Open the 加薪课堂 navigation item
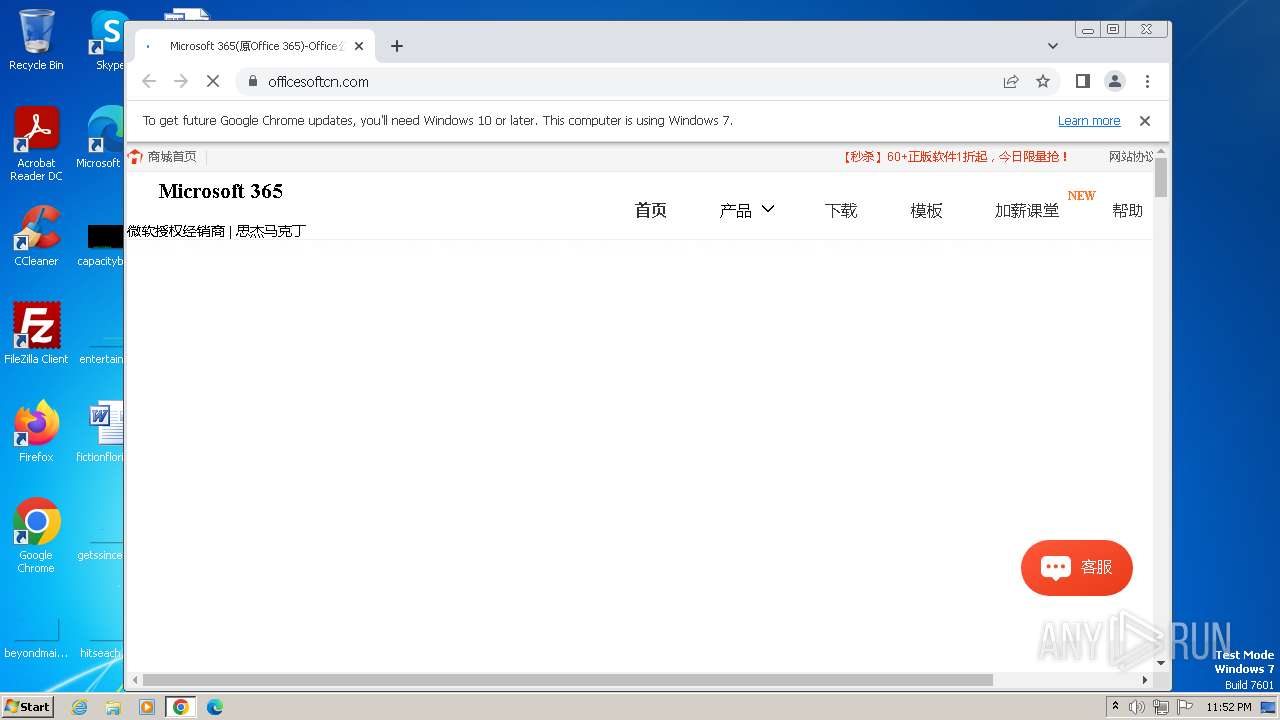Viewport: 1280px width, 720px height. pyautogui.click(x=1027, y=210)
